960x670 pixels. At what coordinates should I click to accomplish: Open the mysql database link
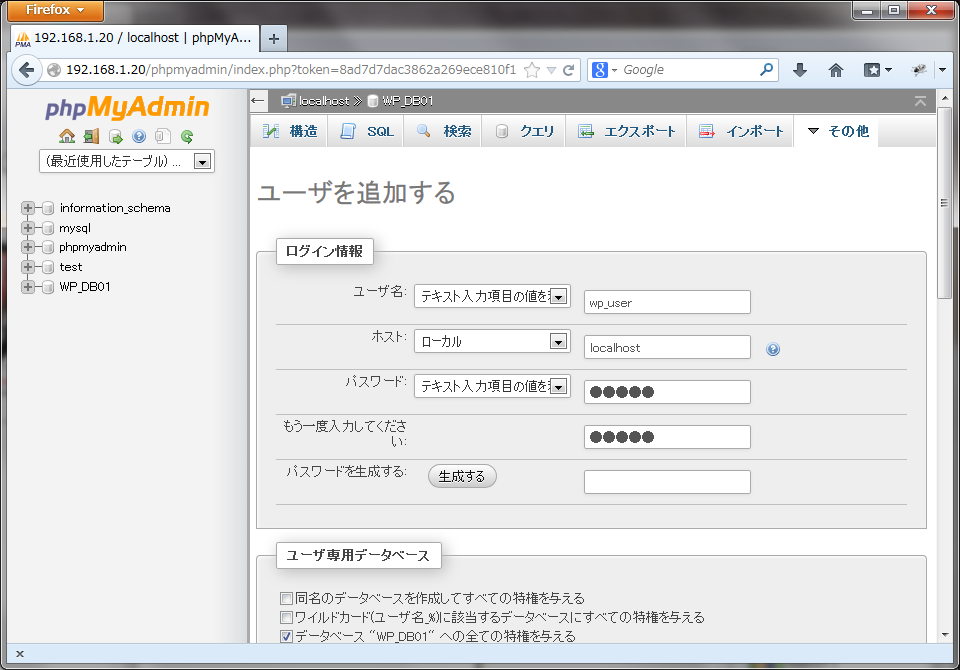[75, 228]
